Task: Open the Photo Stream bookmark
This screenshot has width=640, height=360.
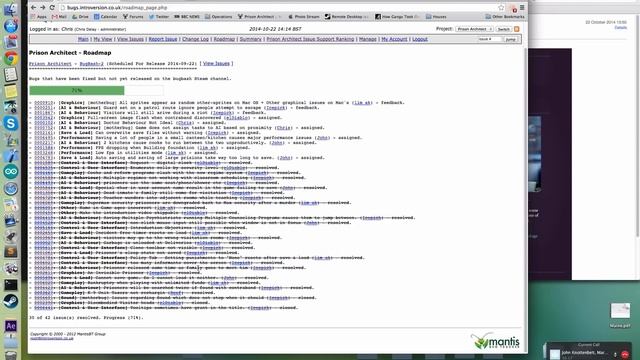Action: (304, 17)
